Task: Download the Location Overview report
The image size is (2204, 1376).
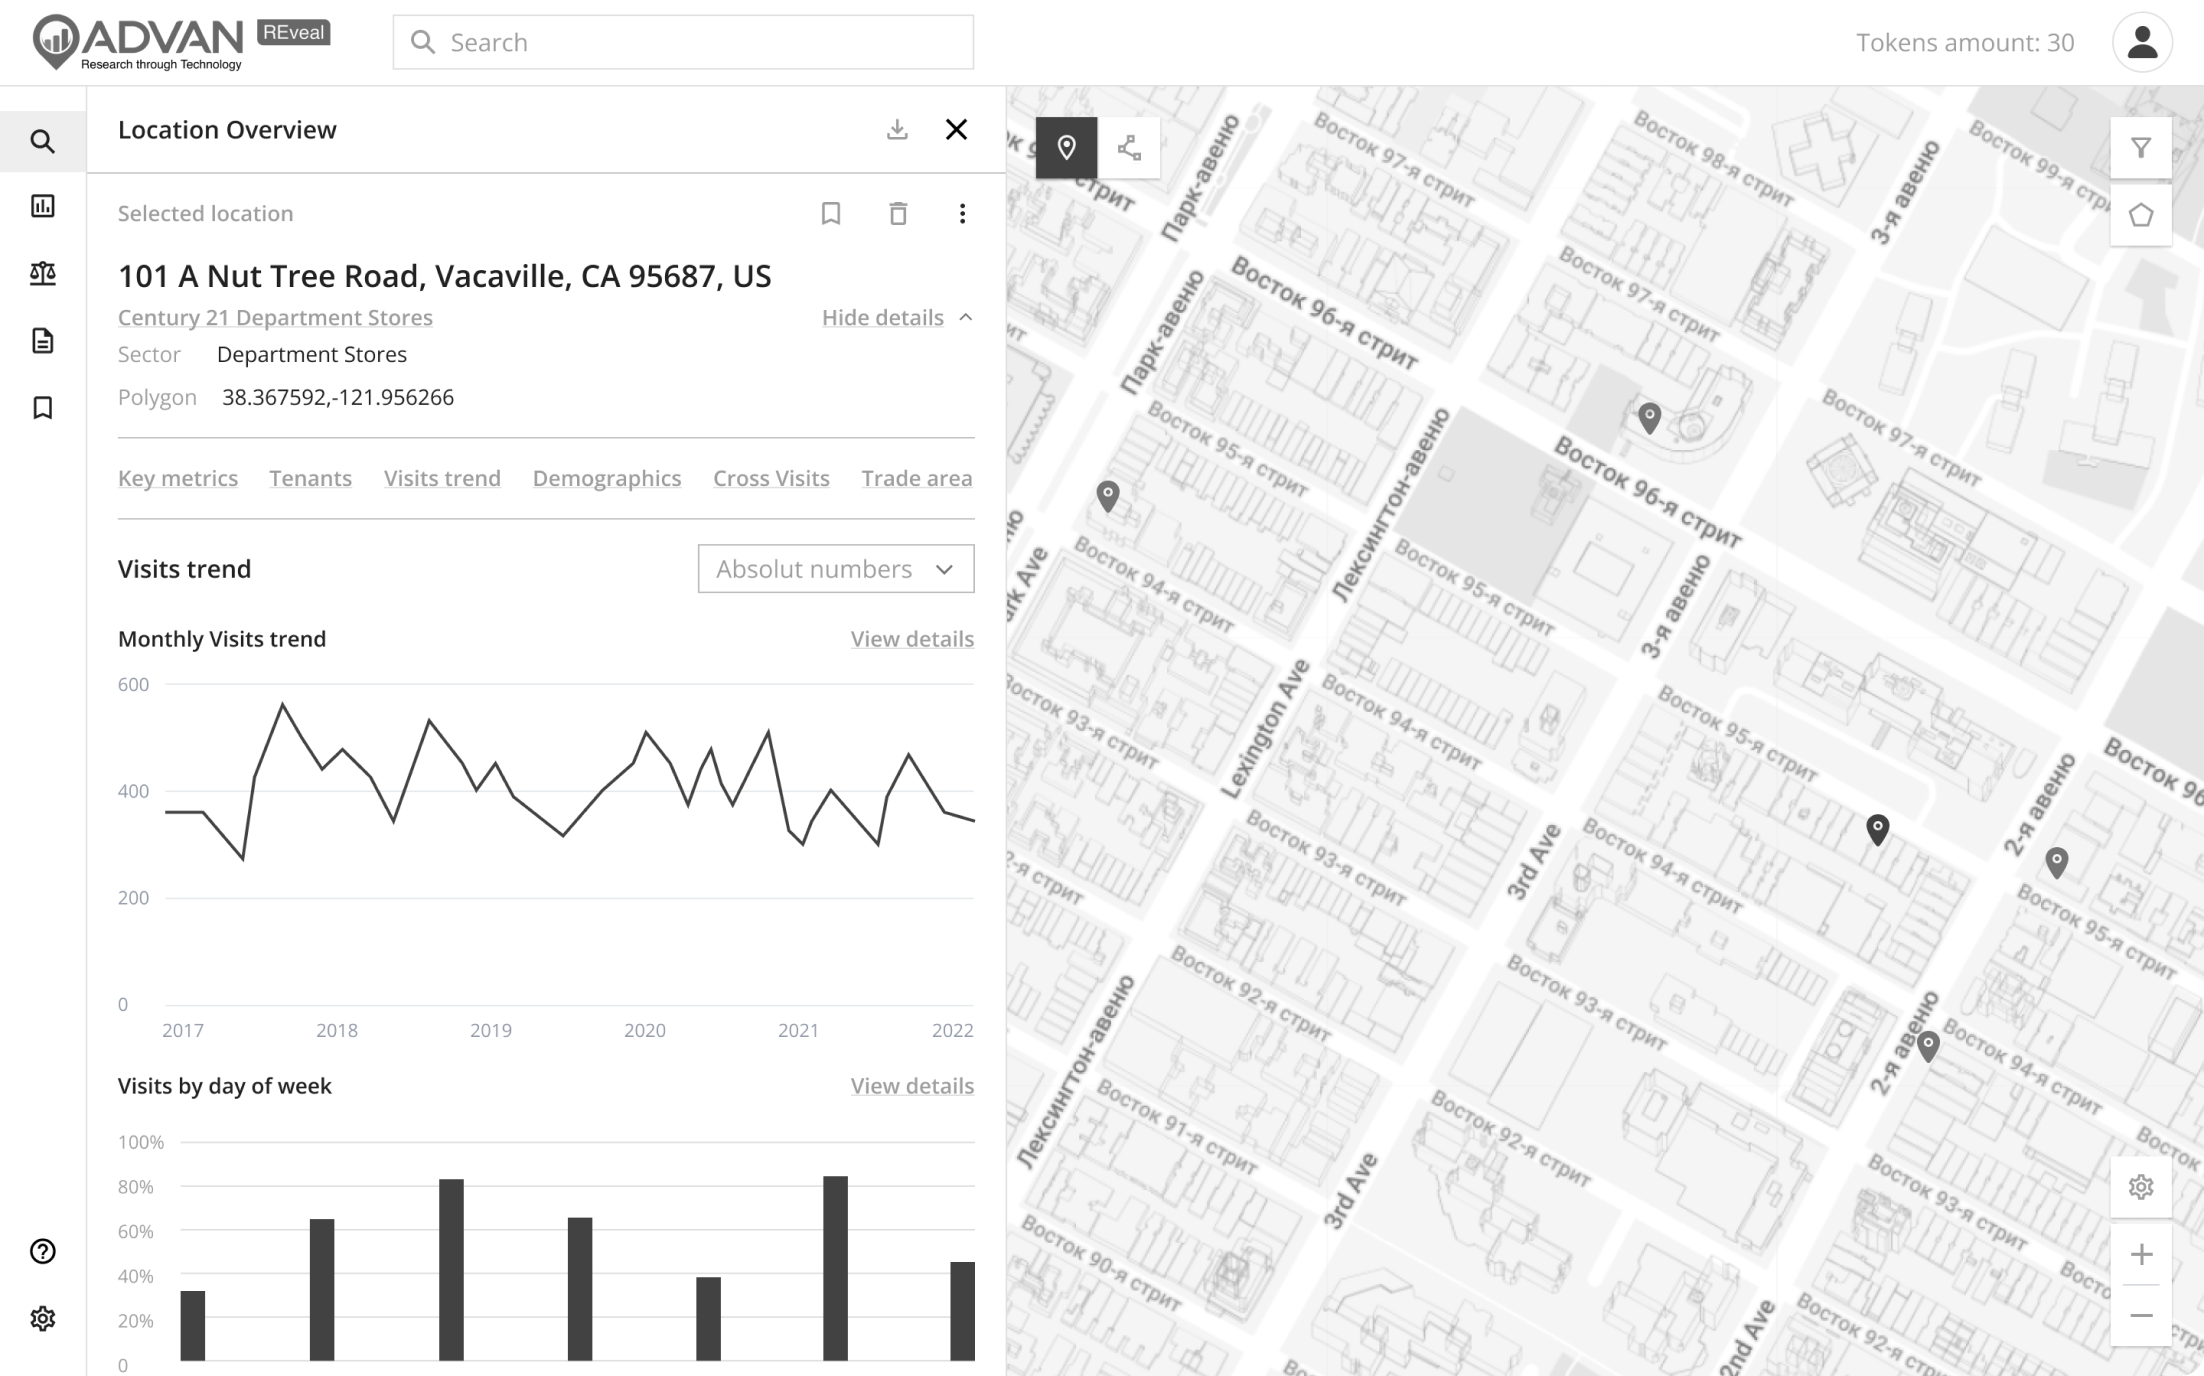Action: pos(897,129)
